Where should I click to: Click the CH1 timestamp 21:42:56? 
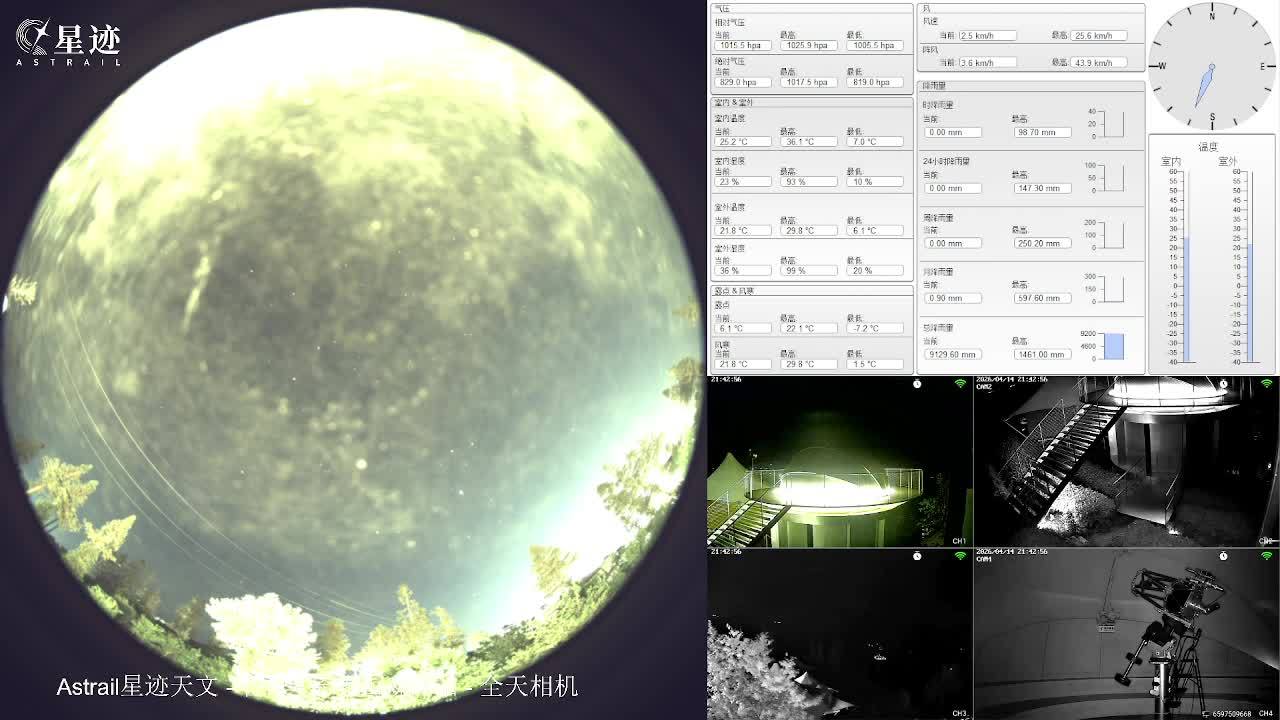[726, 380]
